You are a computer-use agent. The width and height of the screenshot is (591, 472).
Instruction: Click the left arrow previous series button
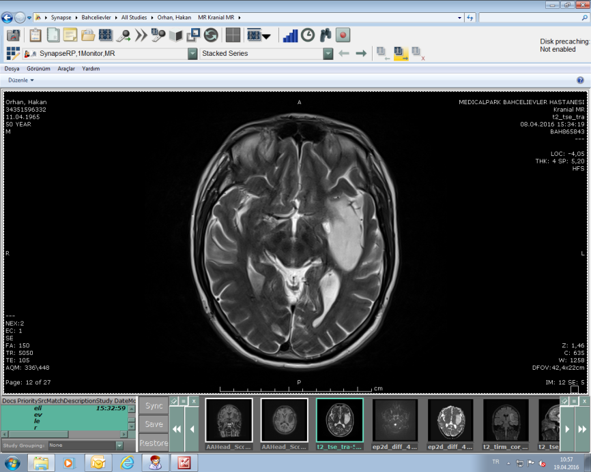click(344, 54)
